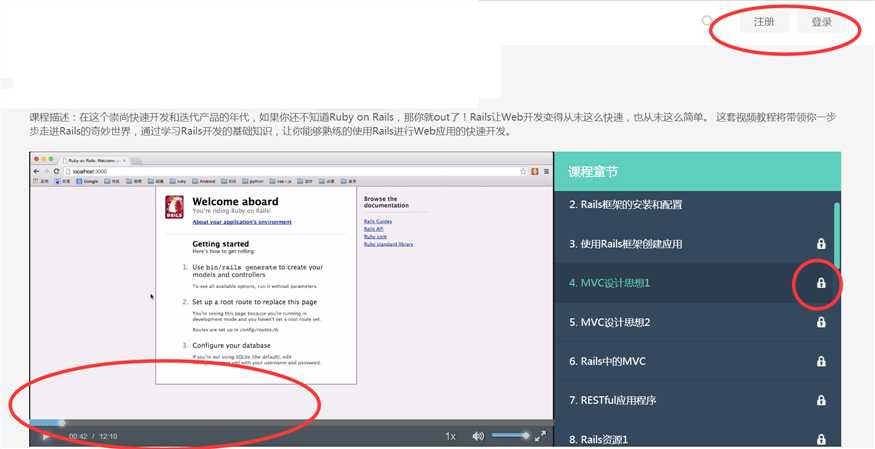Open the 1x playback speed selector
This screenshot has width=875, height=449.
450,436
